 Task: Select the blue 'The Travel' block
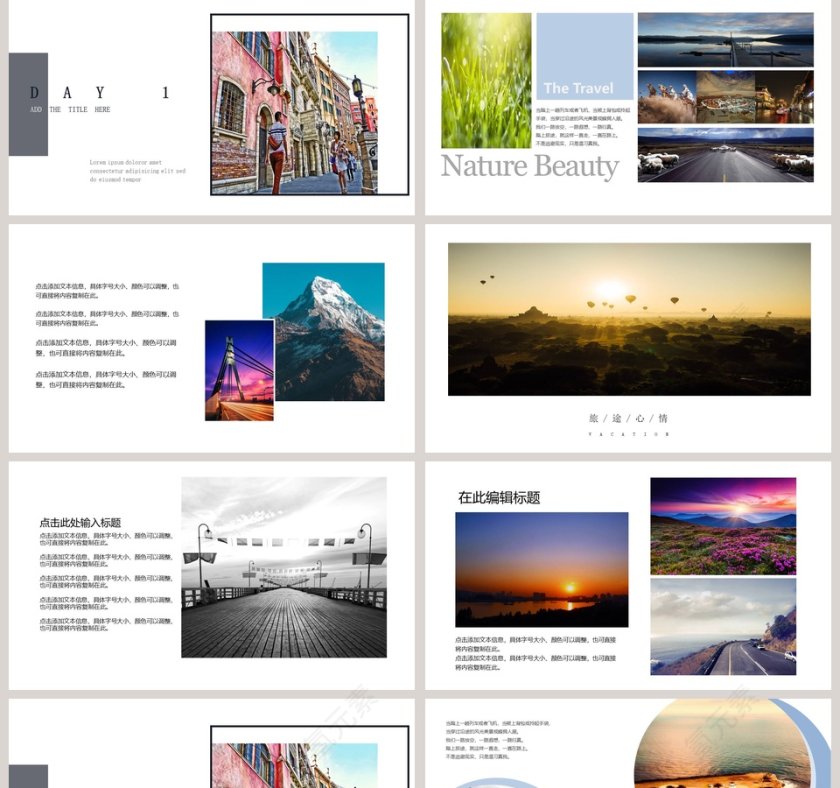(x=584, y=56)
